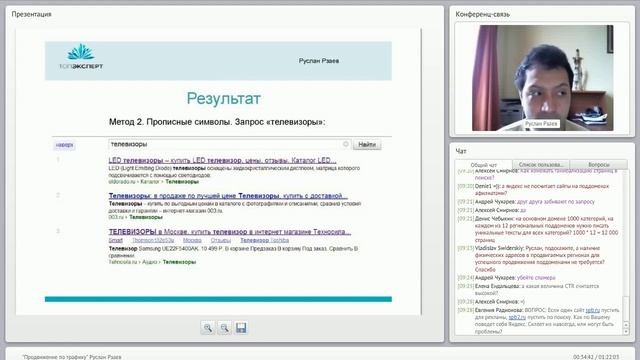
Task: Click the second magnifier zoom icon under the slide
Action: pos(224,328)
